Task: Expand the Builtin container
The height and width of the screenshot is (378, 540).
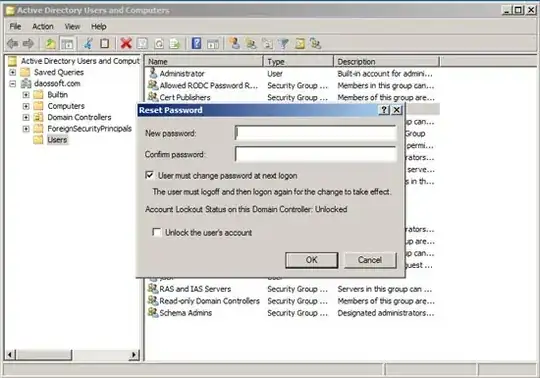Action: point(26,95)
